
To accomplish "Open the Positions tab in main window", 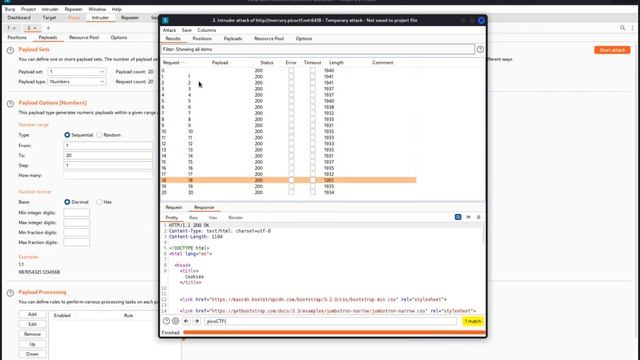I will (x=17, y=38).
